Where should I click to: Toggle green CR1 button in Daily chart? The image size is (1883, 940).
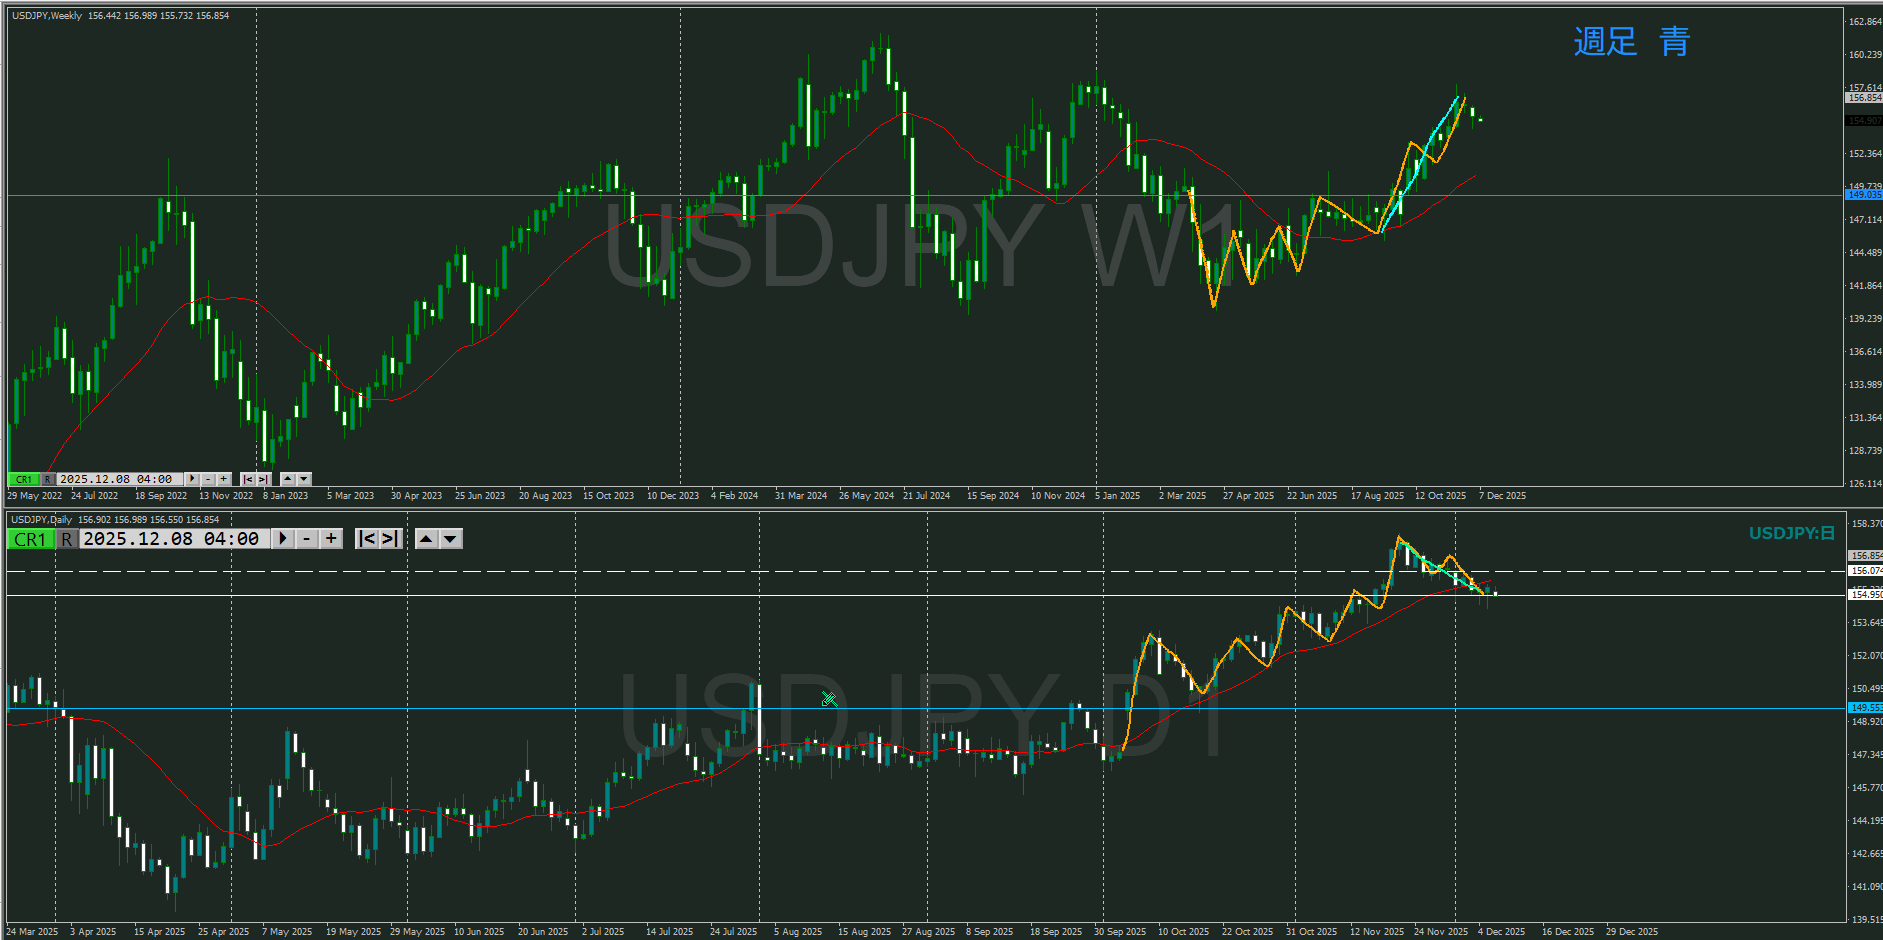click(x=29, y=539)
